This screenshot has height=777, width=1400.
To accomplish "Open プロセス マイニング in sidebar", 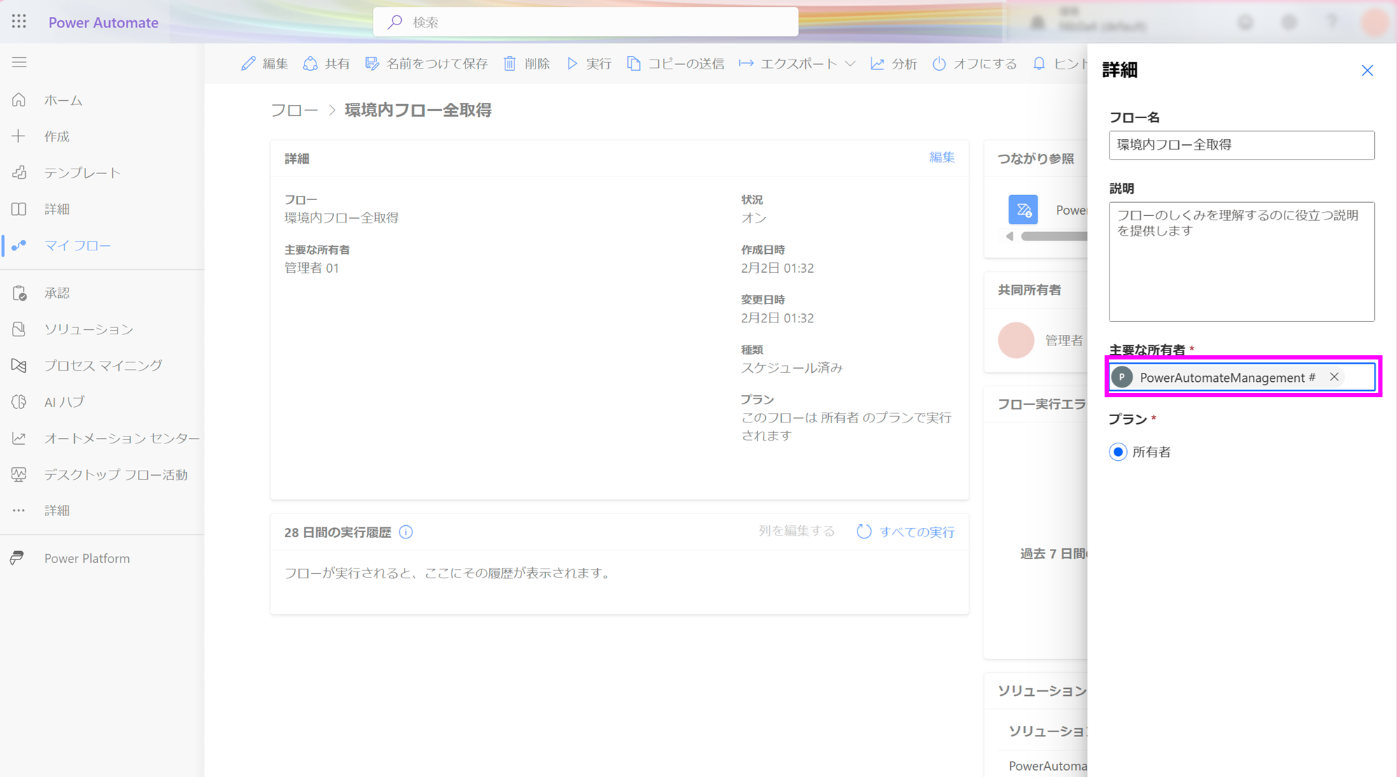I will pos(102,366).
